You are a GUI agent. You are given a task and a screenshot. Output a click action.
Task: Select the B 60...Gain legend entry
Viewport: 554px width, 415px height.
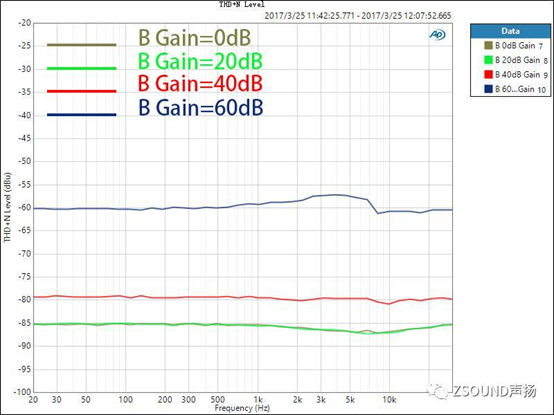[515, 89]
